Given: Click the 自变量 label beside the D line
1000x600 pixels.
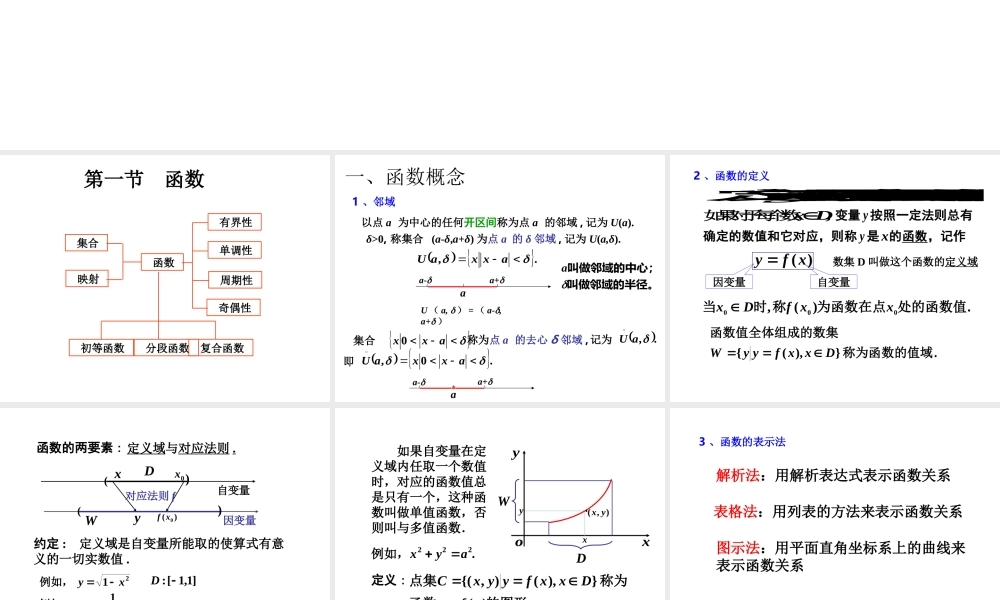Looking at the screenshot, I should (x=233, y=490).
